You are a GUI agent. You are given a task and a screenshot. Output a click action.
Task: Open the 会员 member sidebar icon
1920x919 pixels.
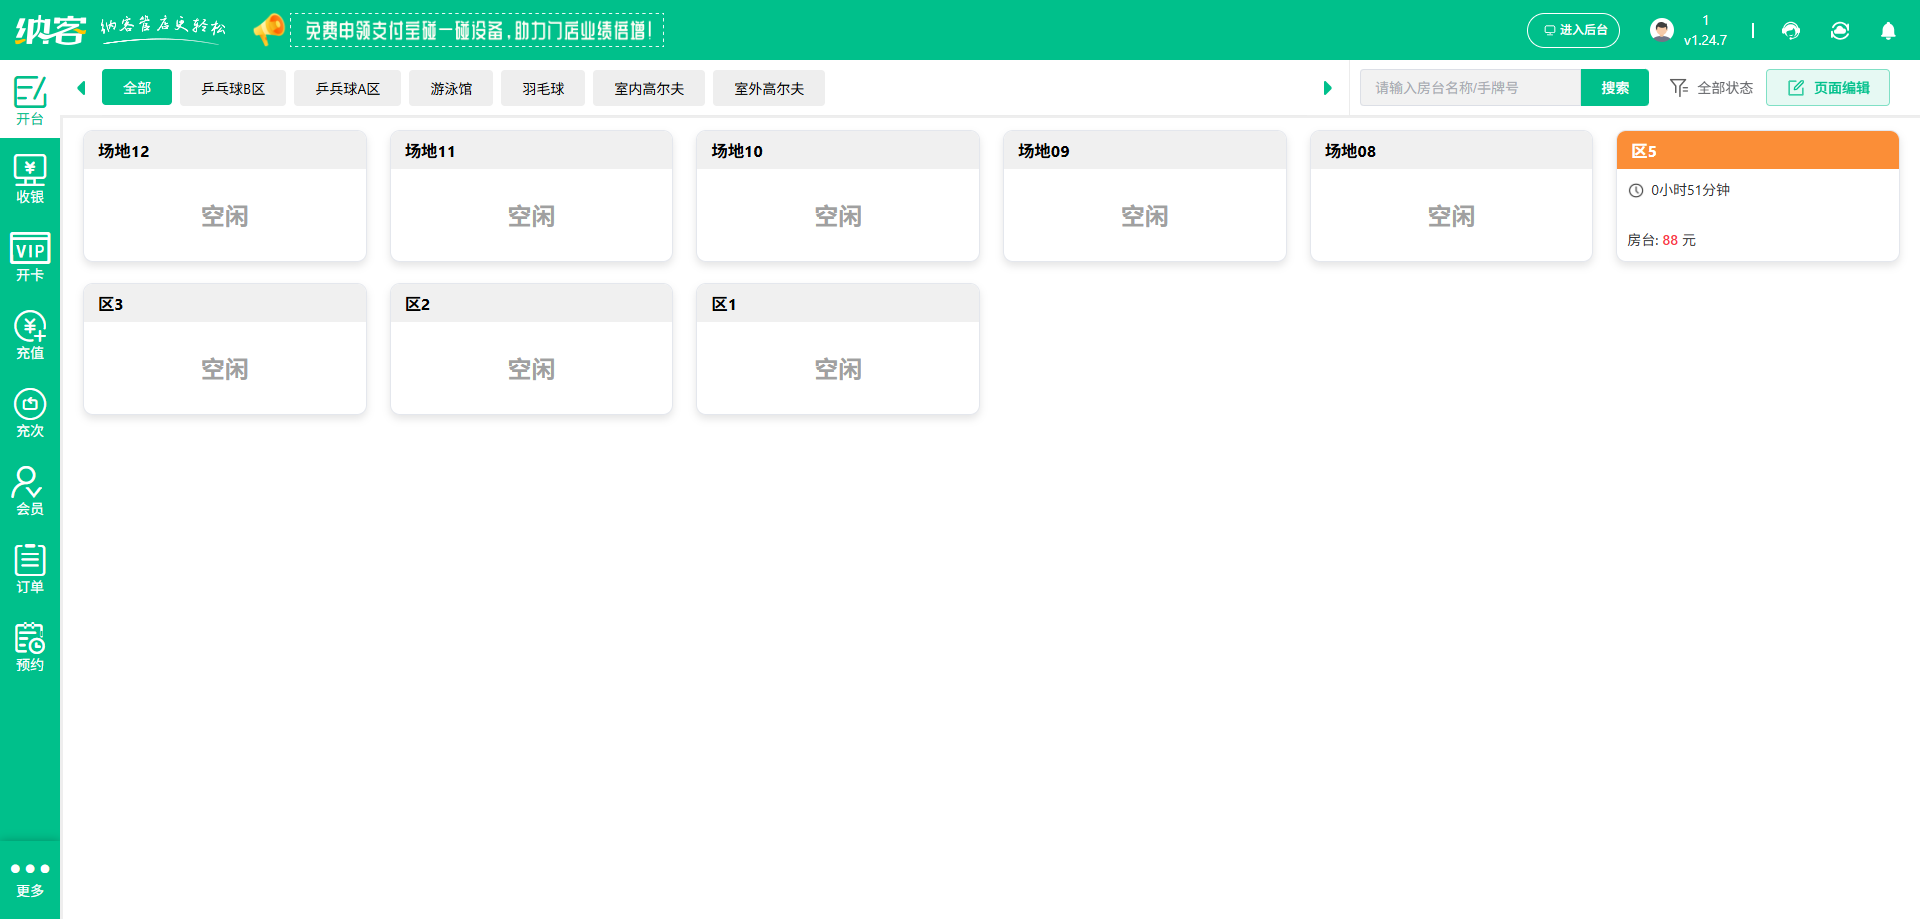tap(30, 491)
